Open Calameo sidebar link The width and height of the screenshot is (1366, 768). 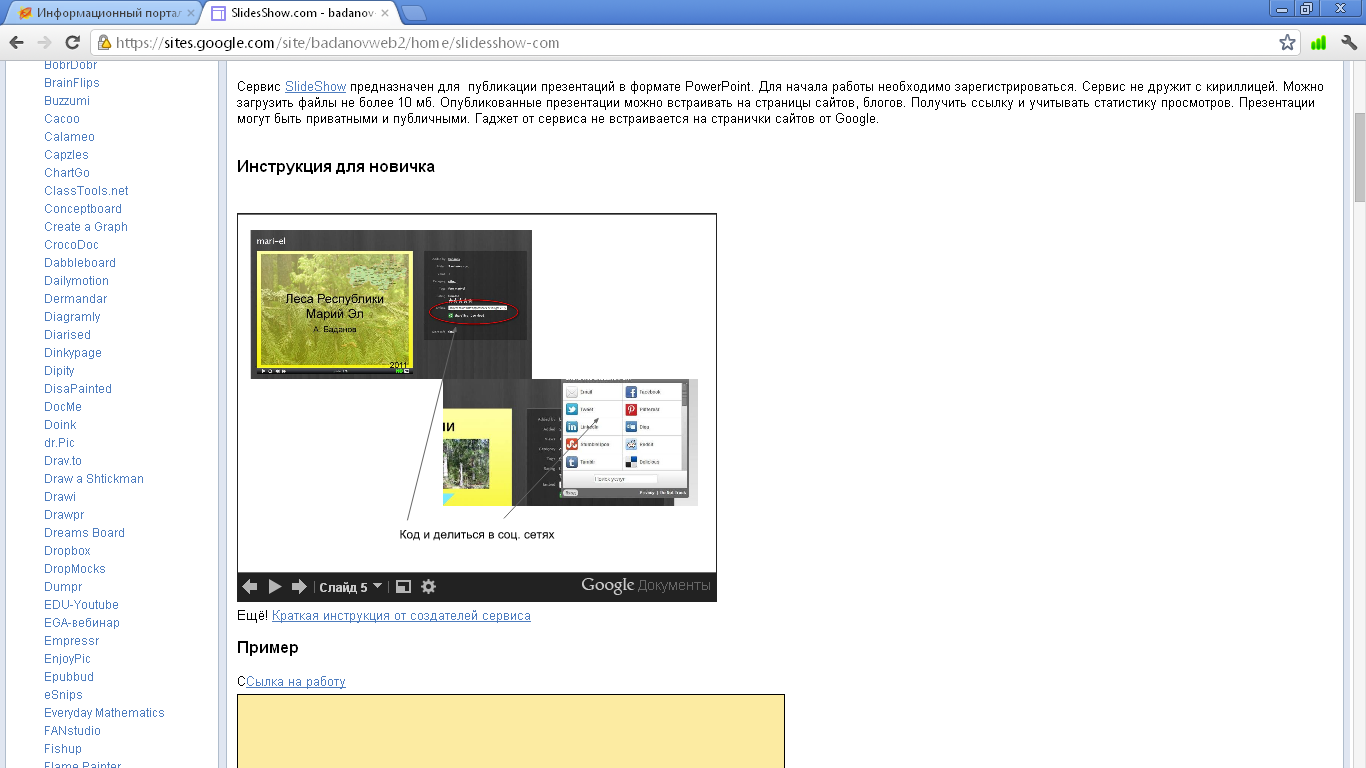click(x=70, y=137)
